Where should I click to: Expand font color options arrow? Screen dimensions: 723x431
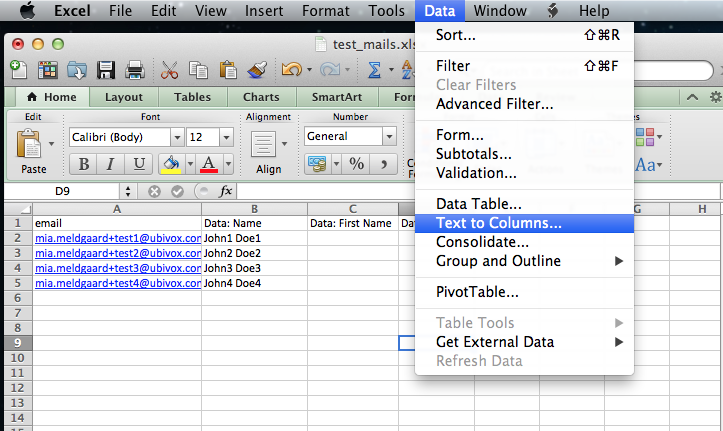[x=228, y=164]
